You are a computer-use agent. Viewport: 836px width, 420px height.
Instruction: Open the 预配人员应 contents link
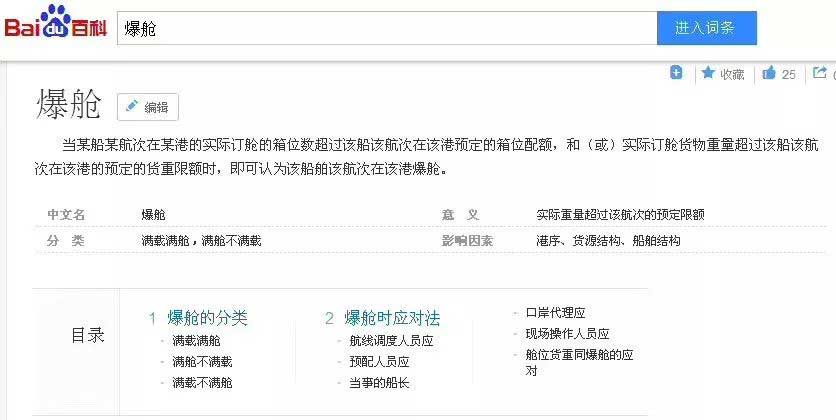tap(379, 362)
